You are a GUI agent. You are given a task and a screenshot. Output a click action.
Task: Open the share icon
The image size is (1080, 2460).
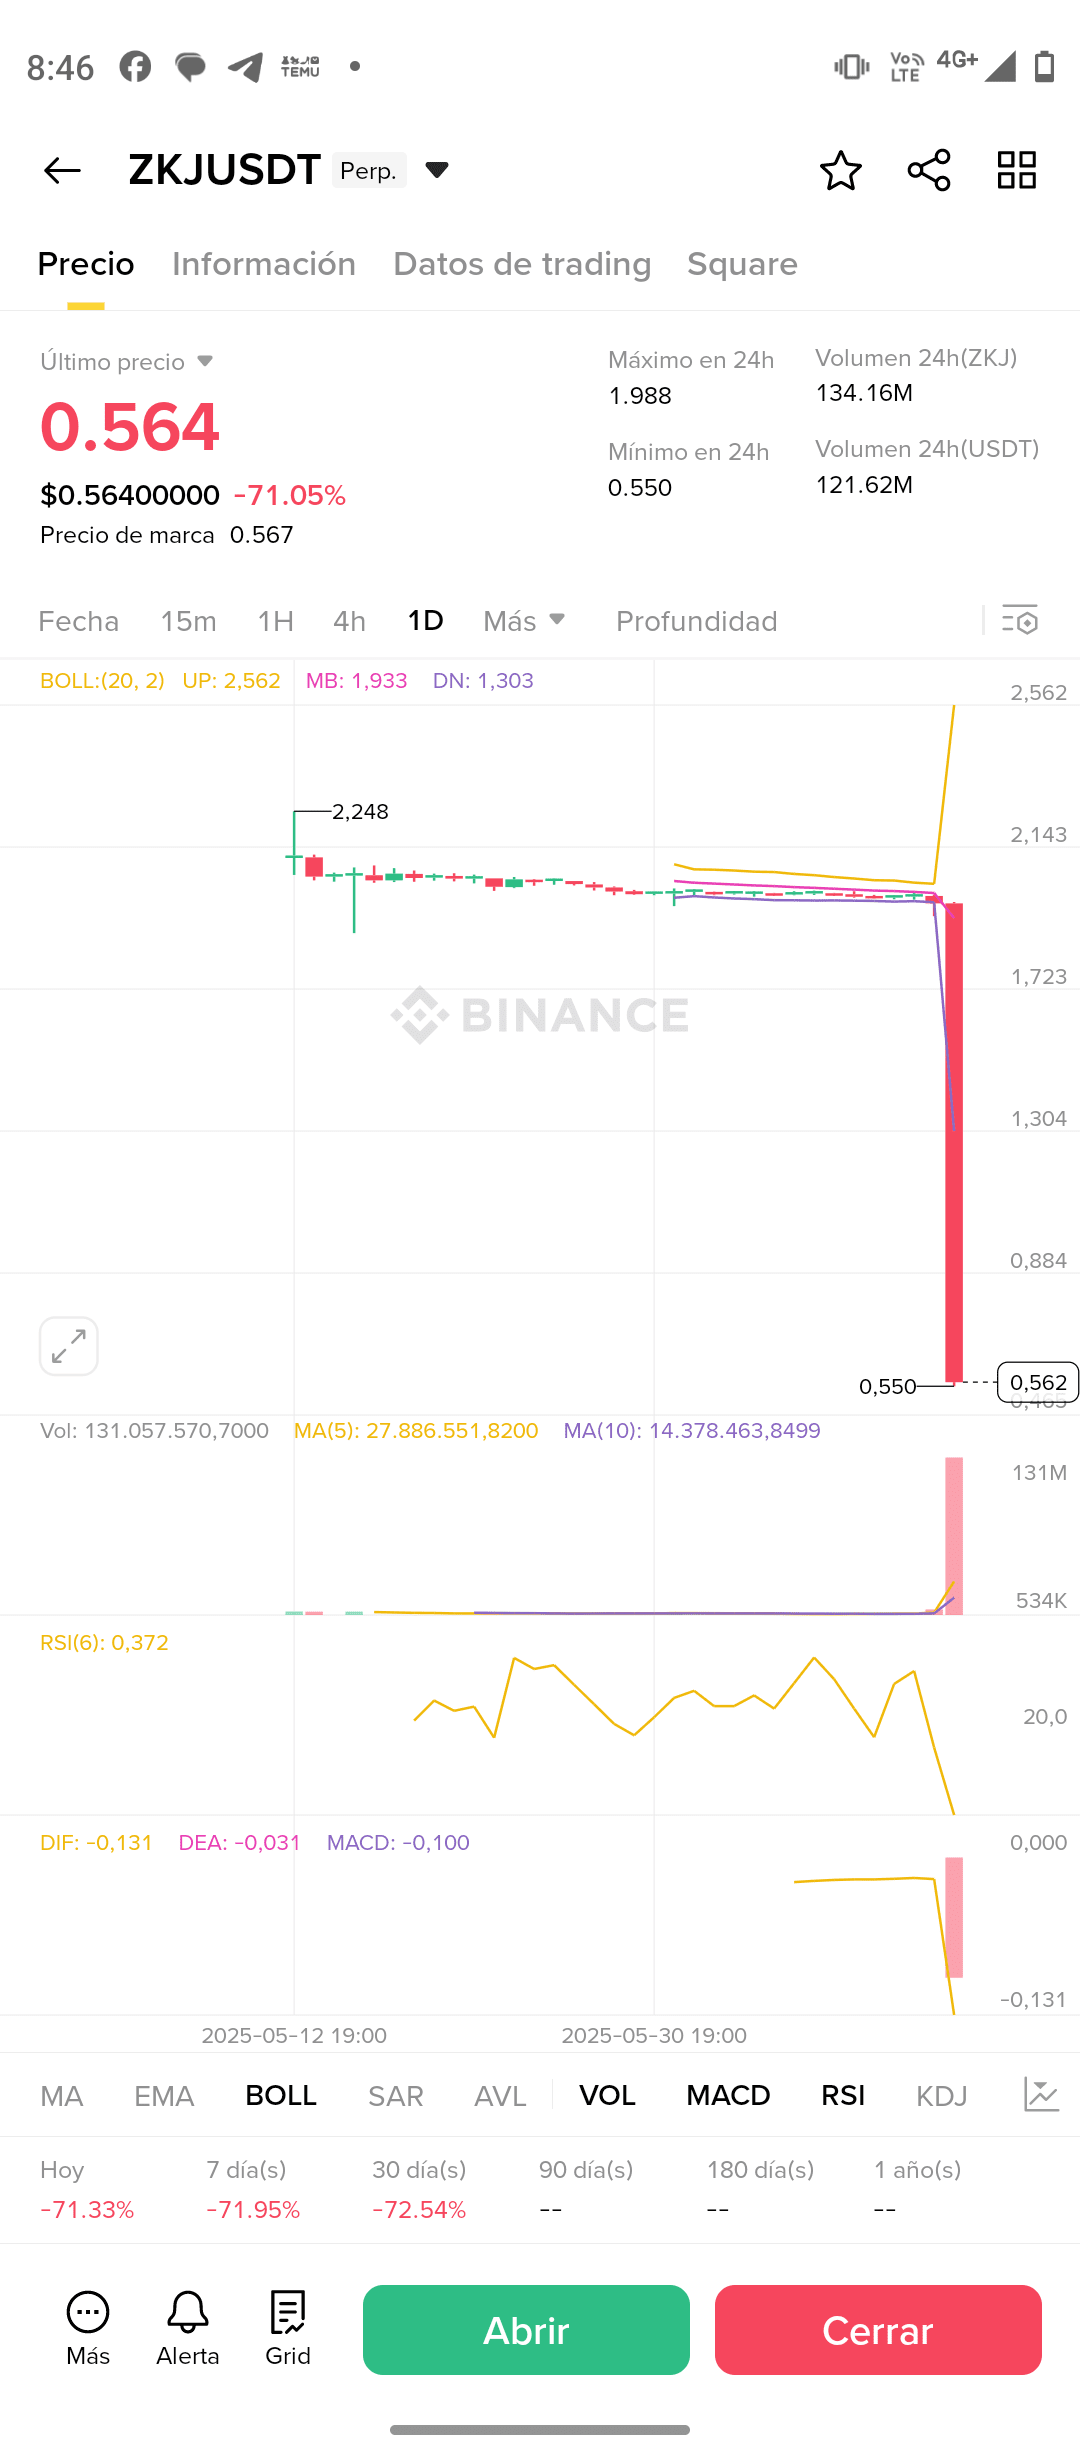(929, 171)
